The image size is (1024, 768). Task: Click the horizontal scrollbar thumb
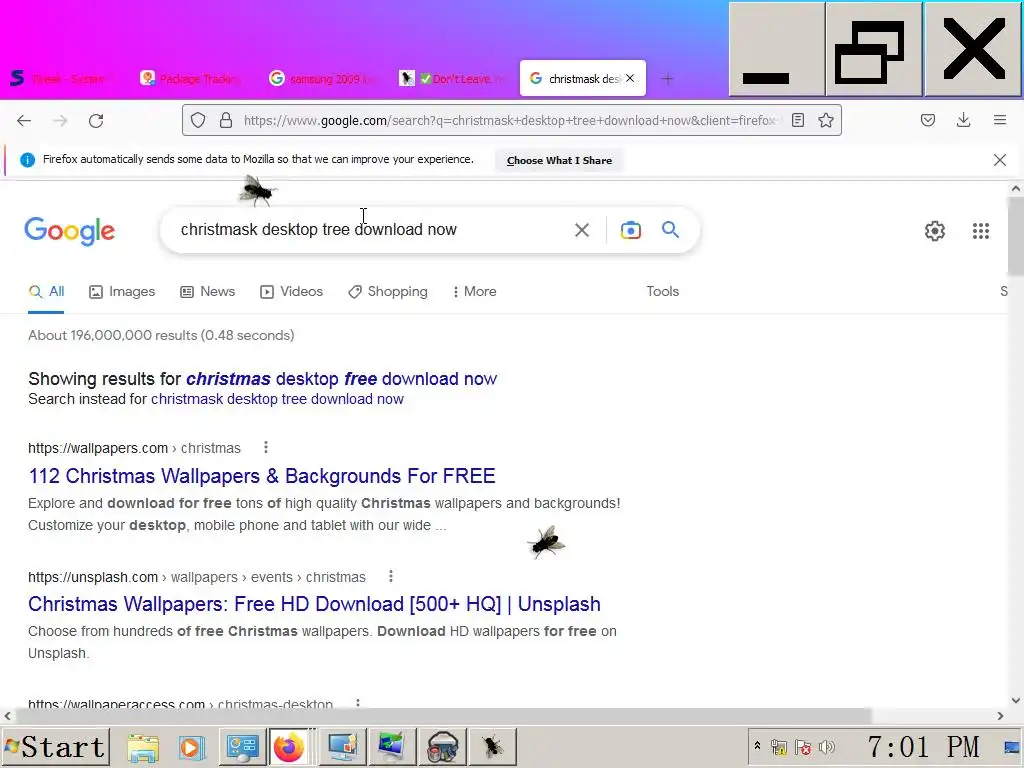coord(443,716)
